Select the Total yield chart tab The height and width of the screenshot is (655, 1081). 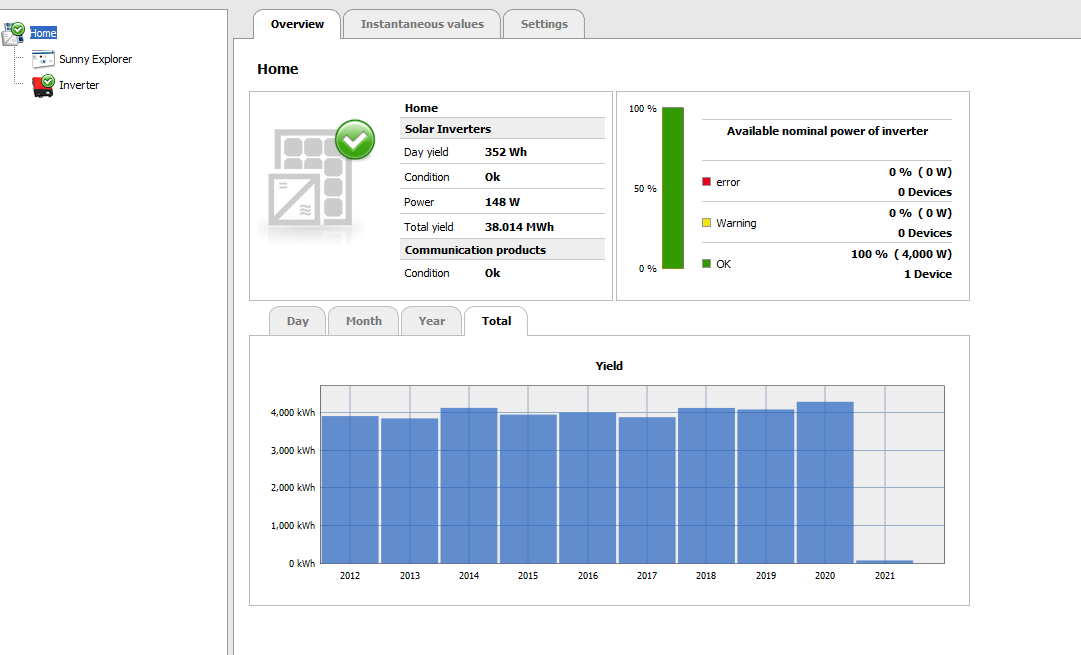[496, 321]
